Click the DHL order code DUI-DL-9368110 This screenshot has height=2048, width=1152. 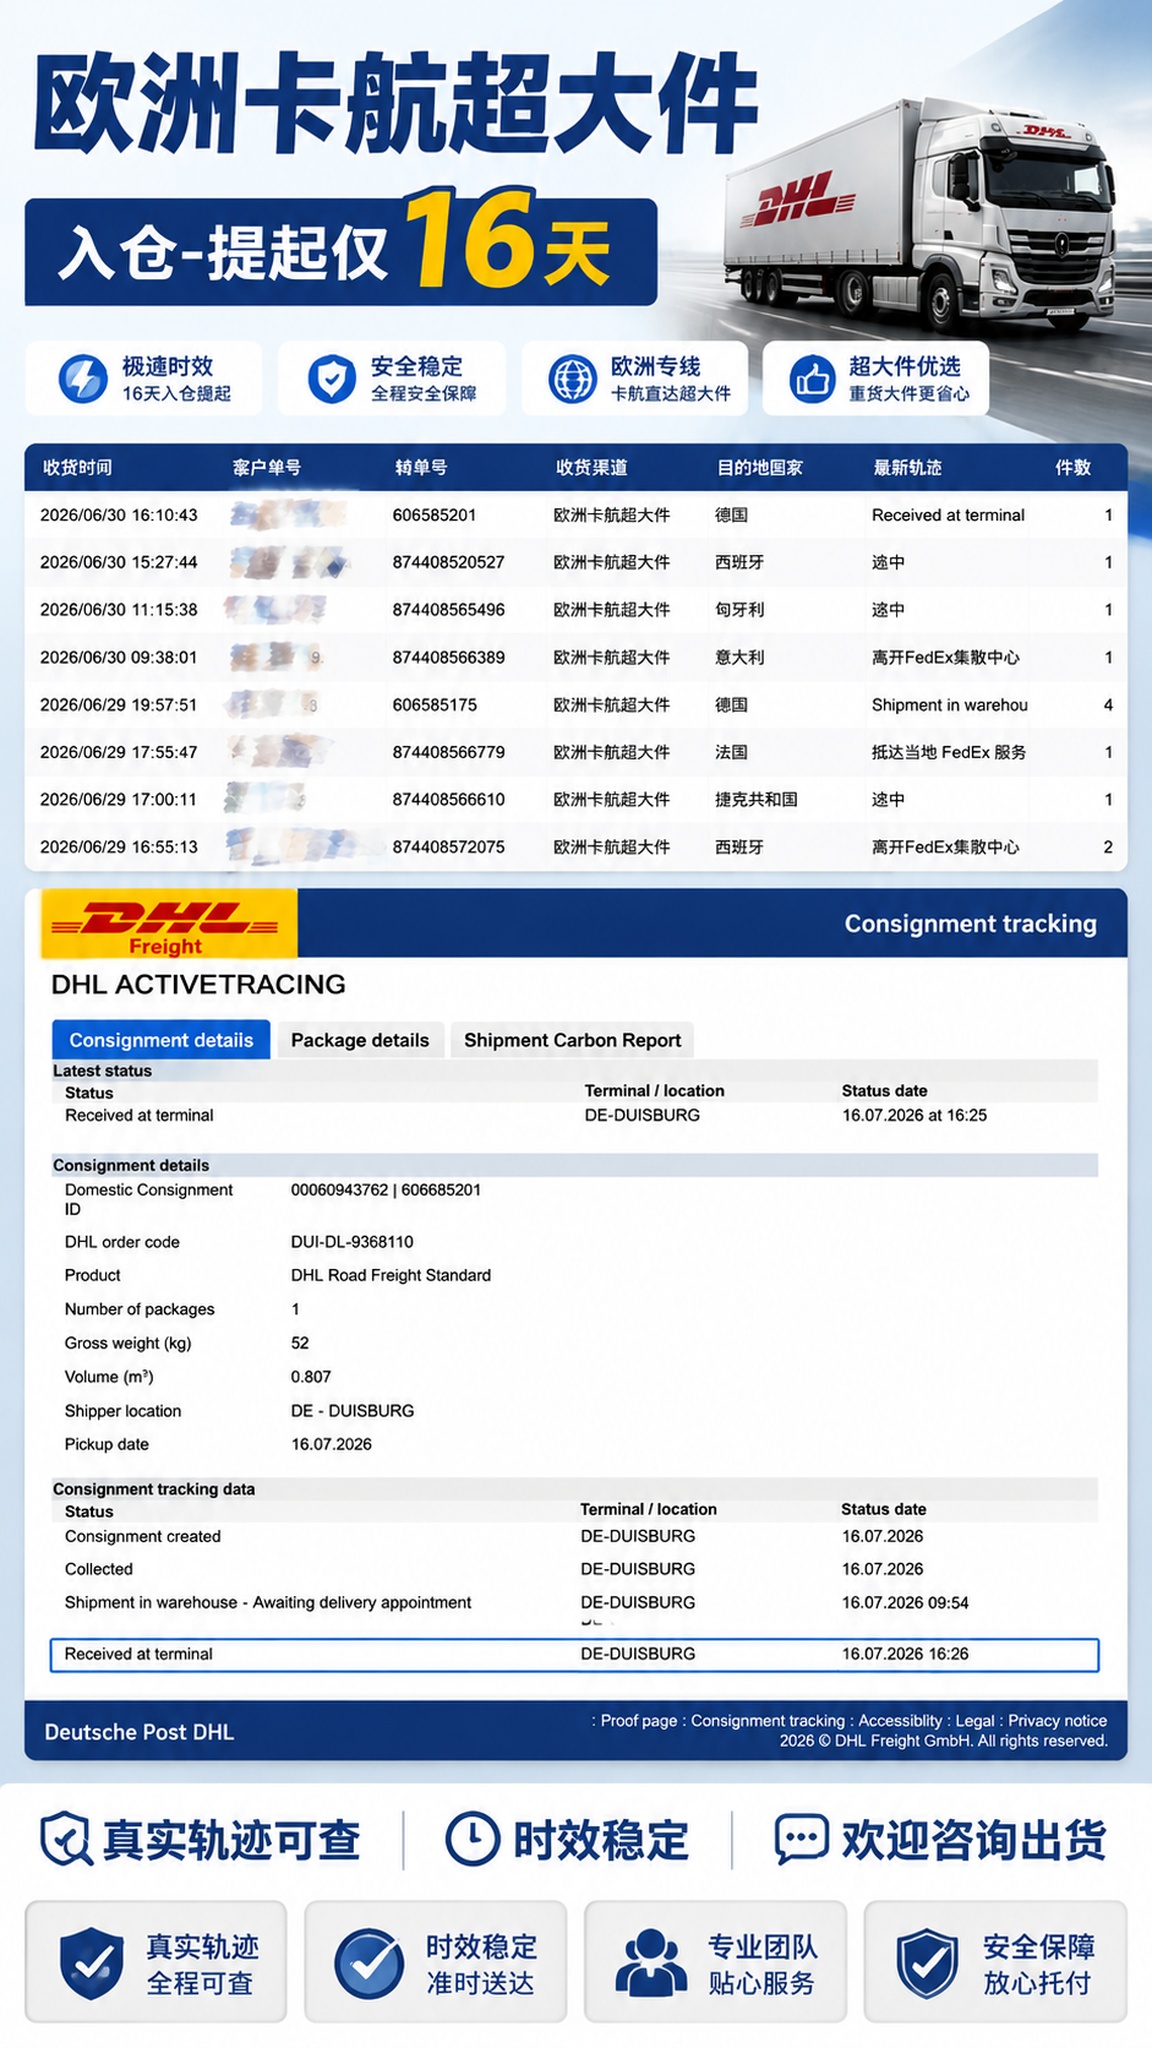(352, 1242)
